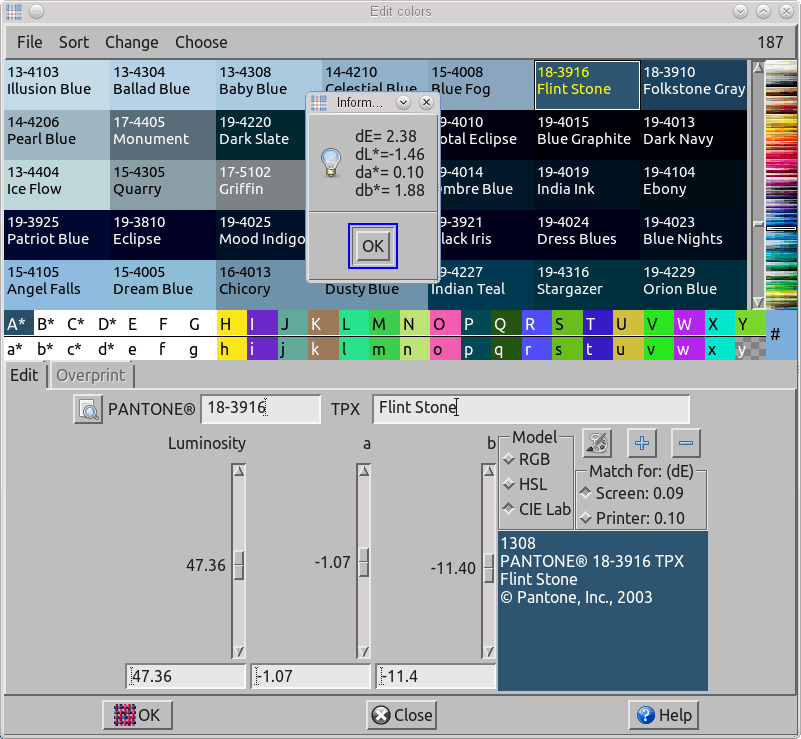Viewport: 801px width, 739px height.
Task: Click the Pantone code field 18-3916
Action: point(261,409)
